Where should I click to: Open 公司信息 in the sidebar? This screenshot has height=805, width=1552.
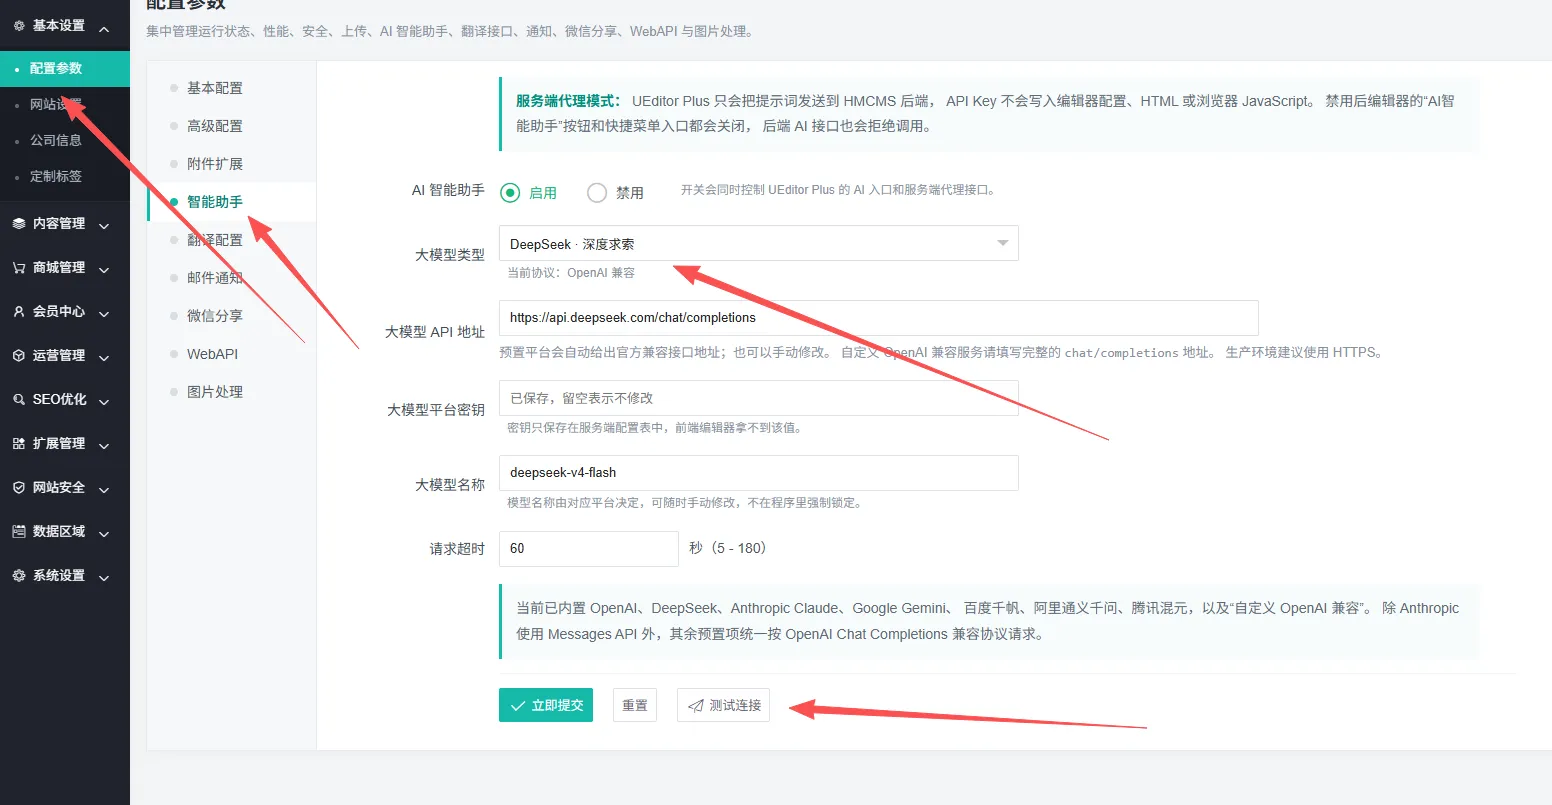pyautogui.click(x=65, y=141)
